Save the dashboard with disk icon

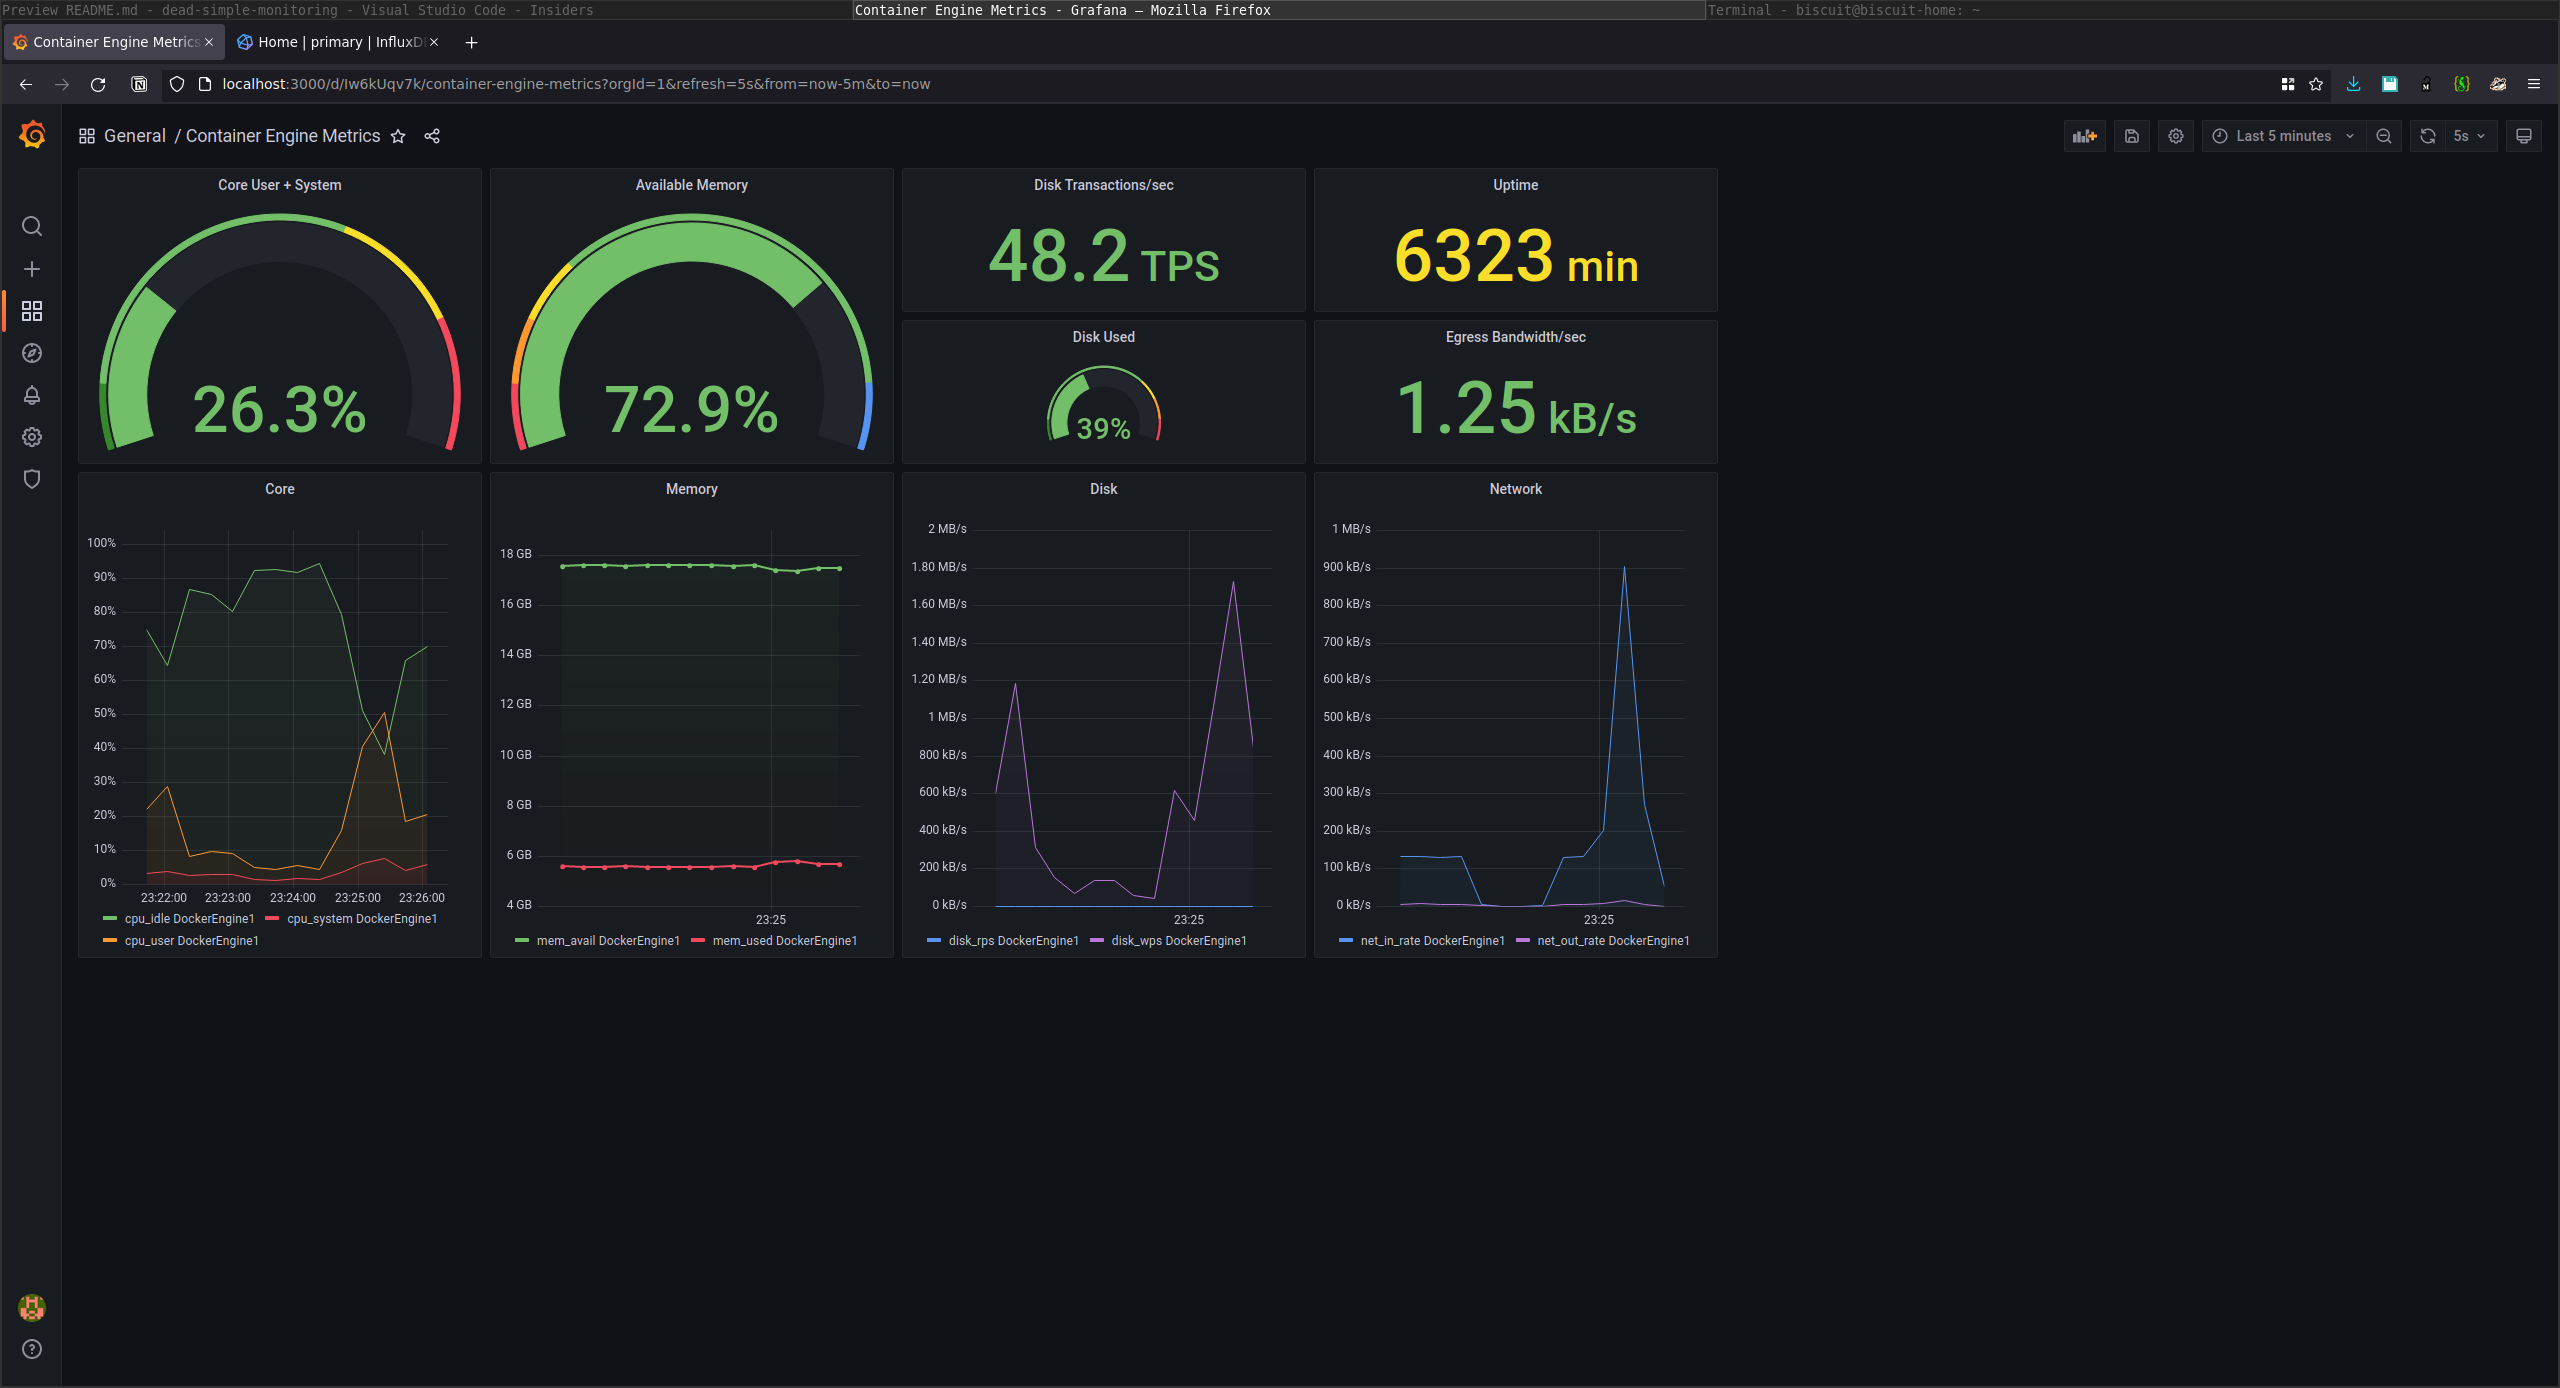(2132, 136)
